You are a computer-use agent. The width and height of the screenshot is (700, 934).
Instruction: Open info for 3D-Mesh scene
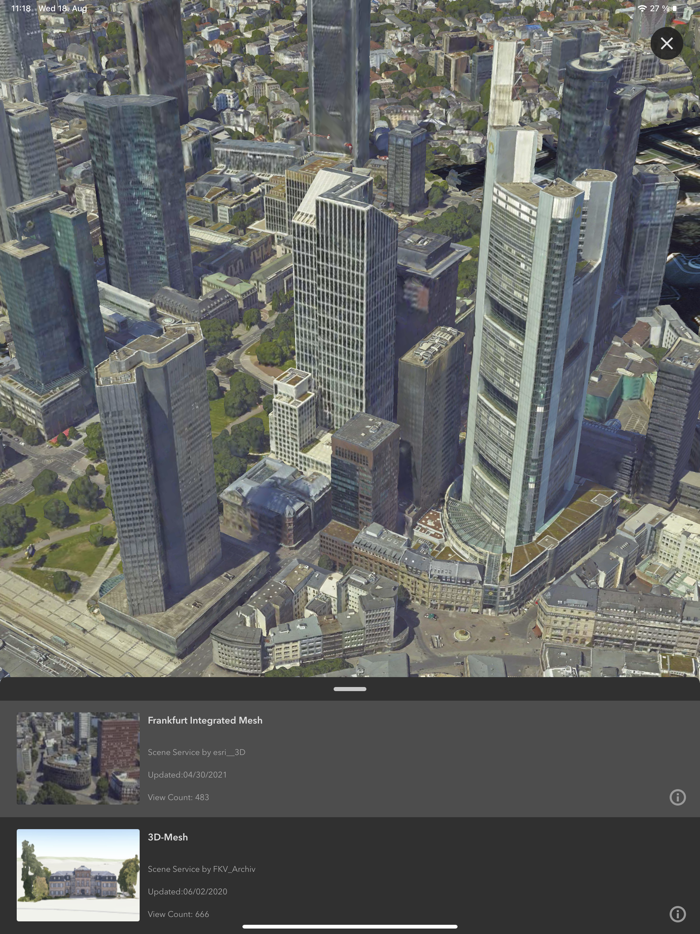pos(677,914)
